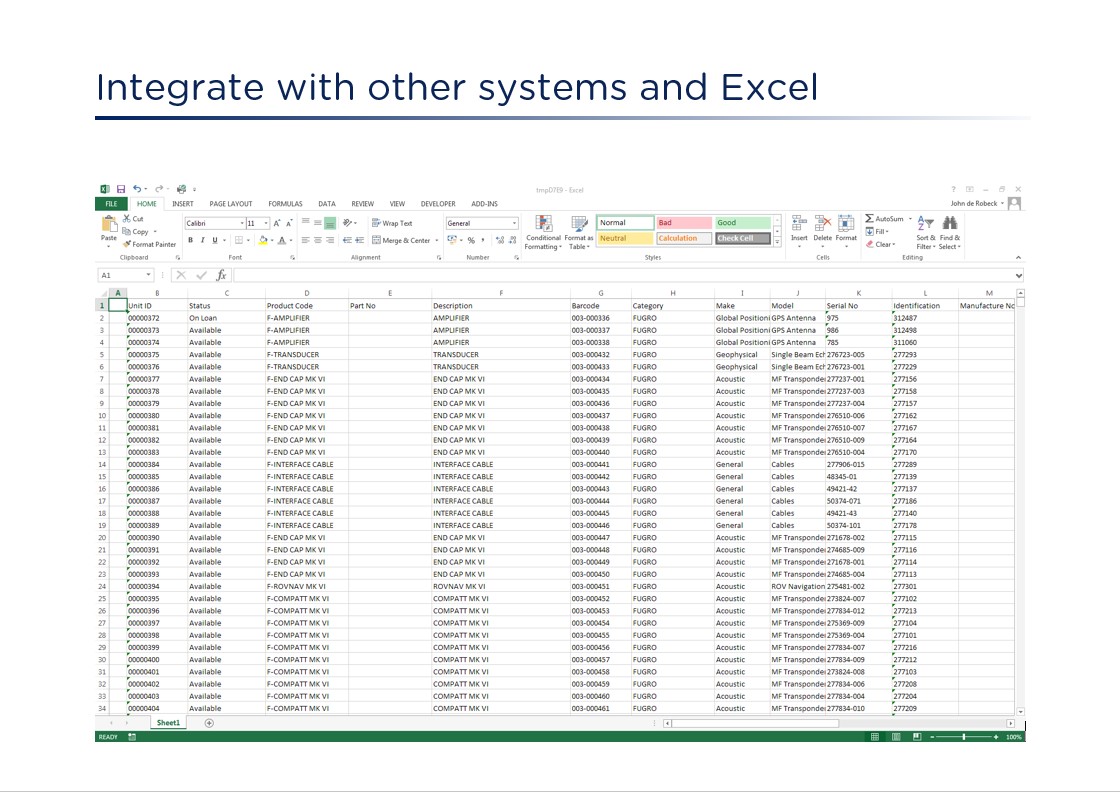Open the Name Box dropdown arrow

(x=149, y=275)
